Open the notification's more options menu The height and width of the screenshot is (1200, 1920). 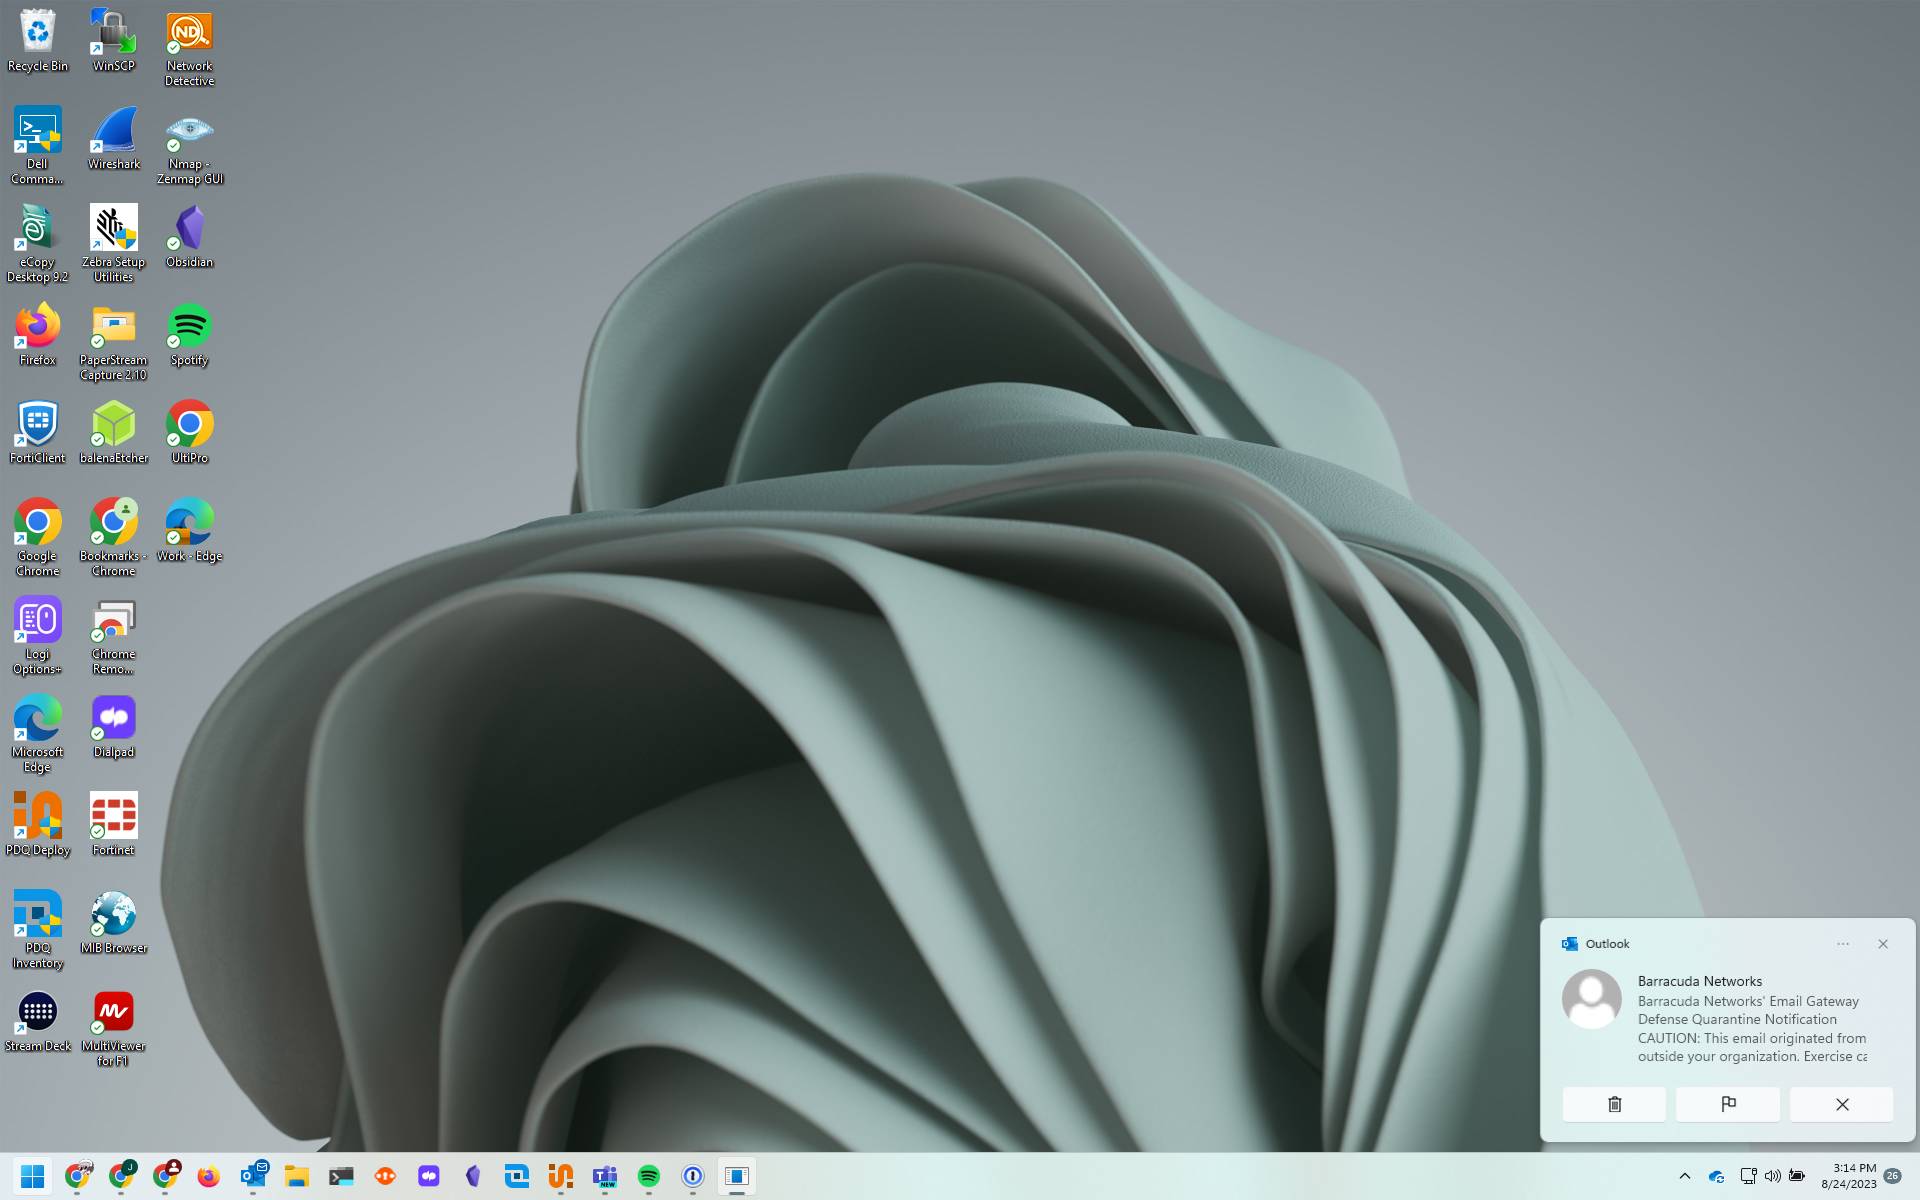tap(1843, 943)
